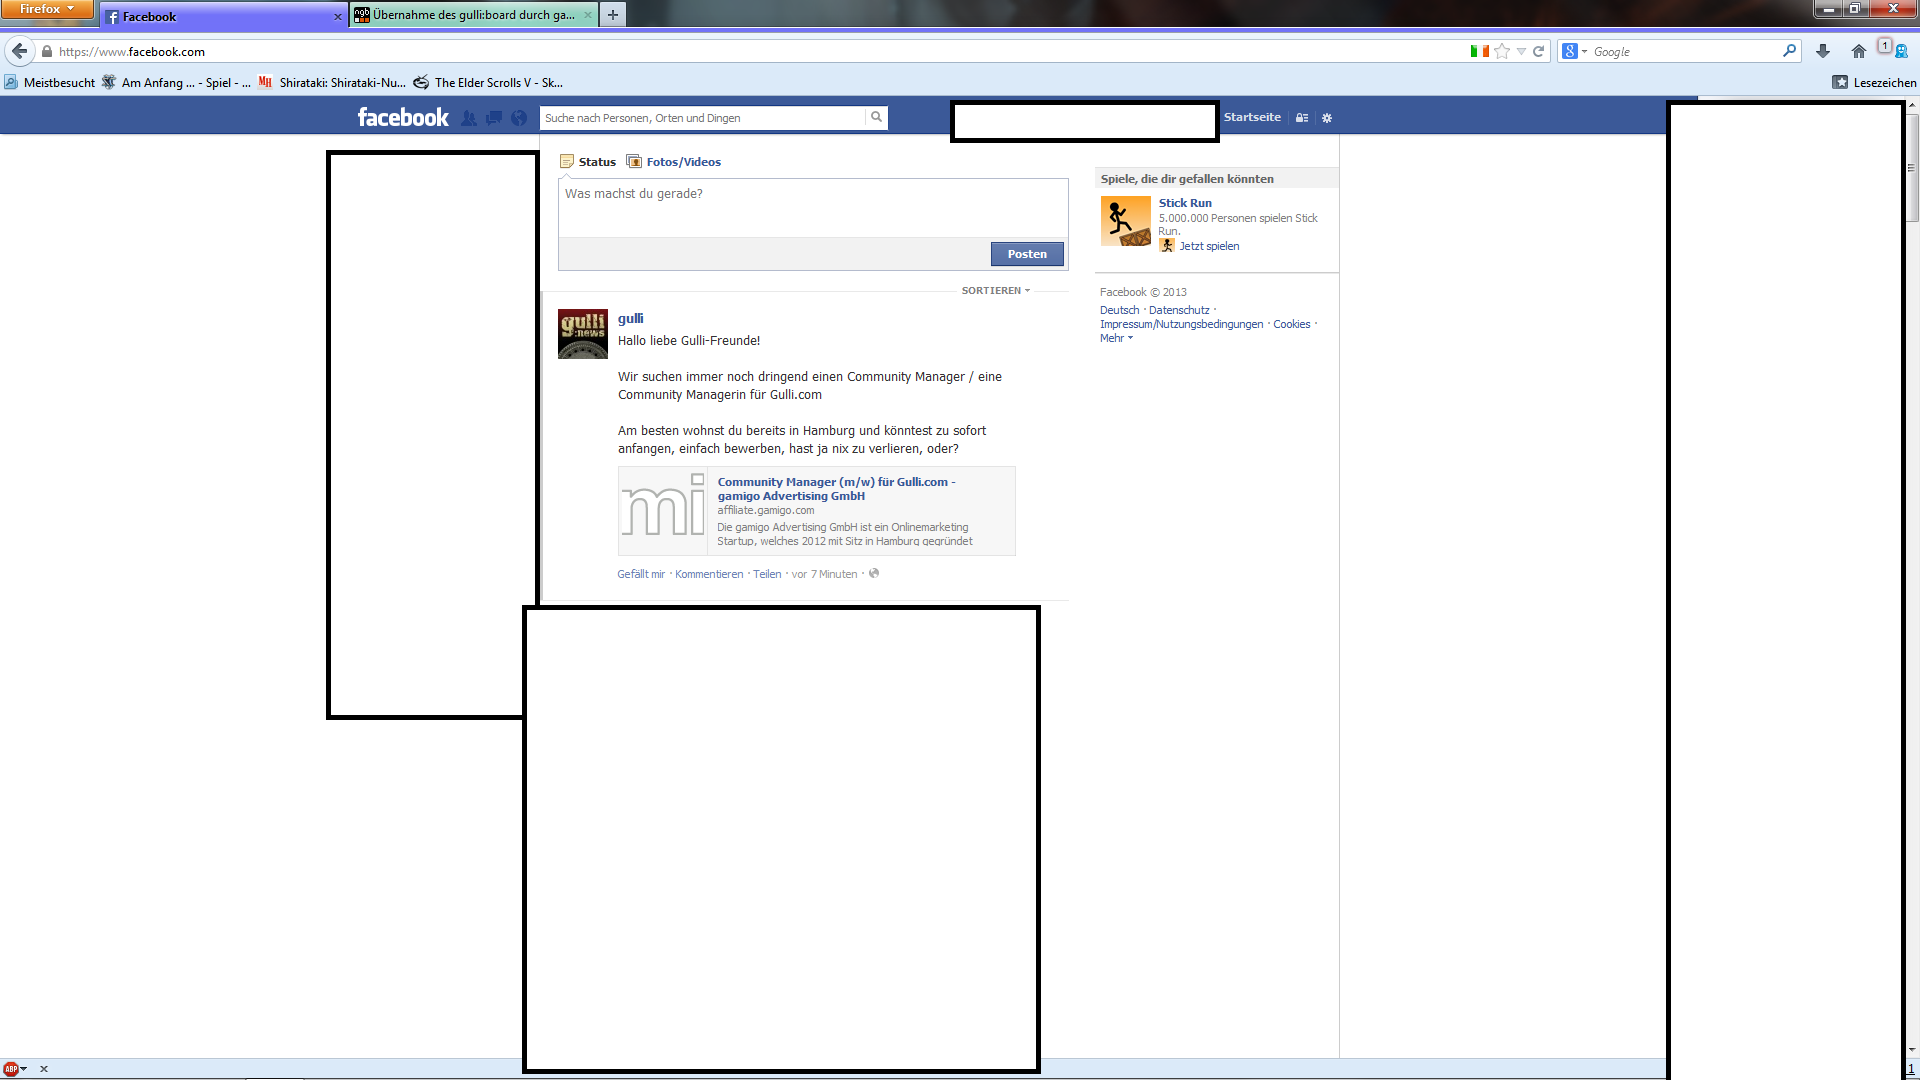This screenshot has height=1080, width=1920.
Task: Expand the SORTIEREN dropdown
Action: coord(995,291)
